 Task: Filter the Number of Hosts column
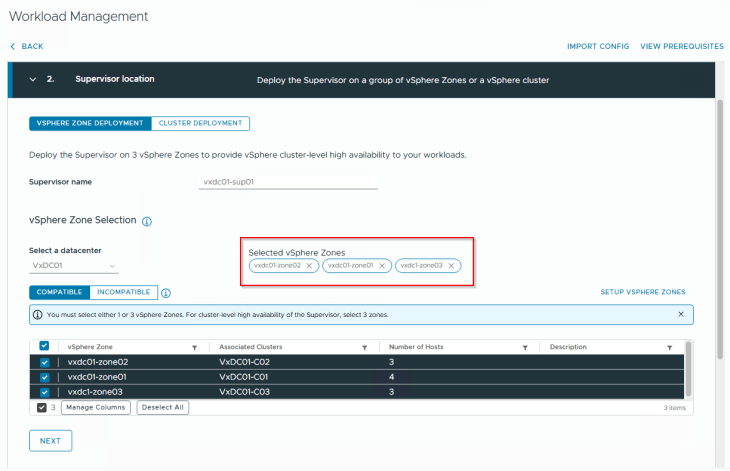pyautogui.click(x=524, y=347)
